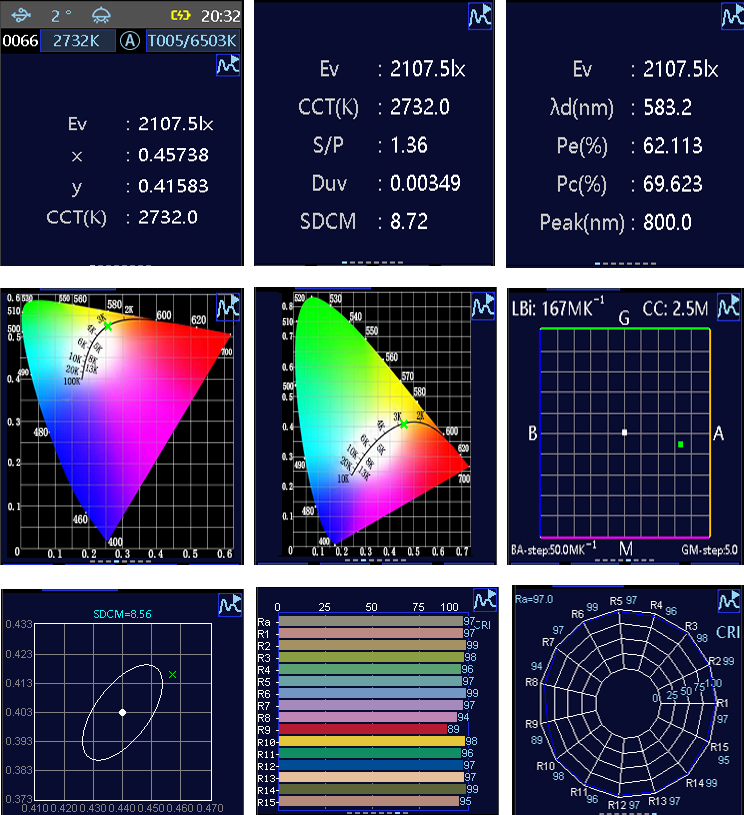Tap spectrum icon on the LBi/CC grid panel
Screen dimensions: 744x815
point(730,306)
